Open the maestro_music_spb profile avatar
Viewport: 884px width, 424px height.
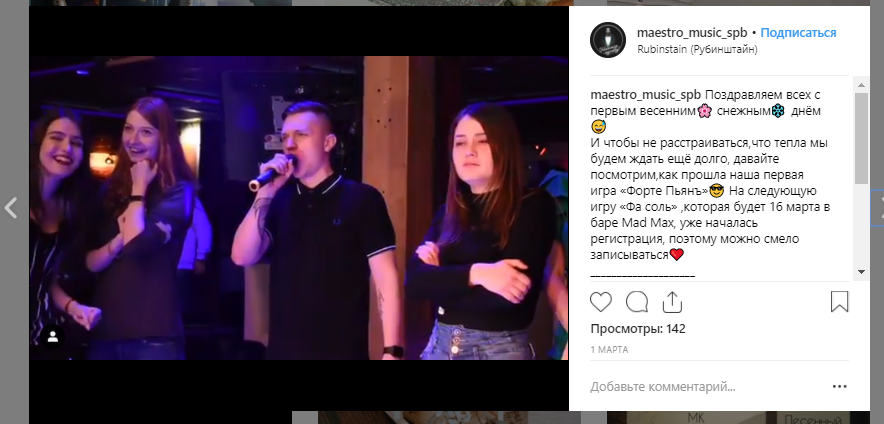click(608, 40)
